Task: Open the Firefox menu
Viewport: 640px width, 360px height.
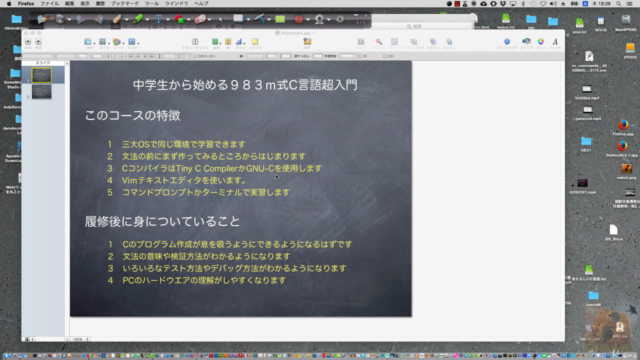Action: tap(26, 3)
